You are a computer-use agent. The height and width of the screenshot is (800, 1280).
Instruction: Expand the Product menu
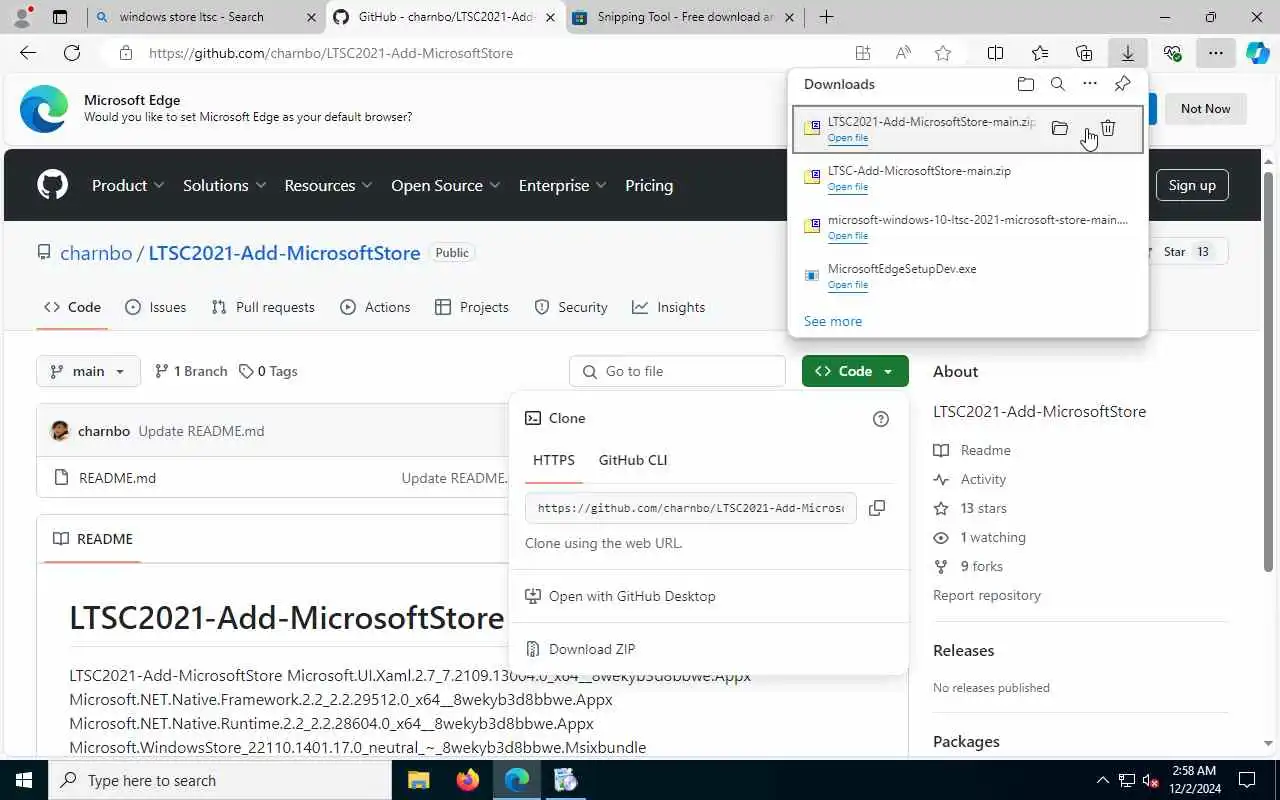tap(129, 185)
